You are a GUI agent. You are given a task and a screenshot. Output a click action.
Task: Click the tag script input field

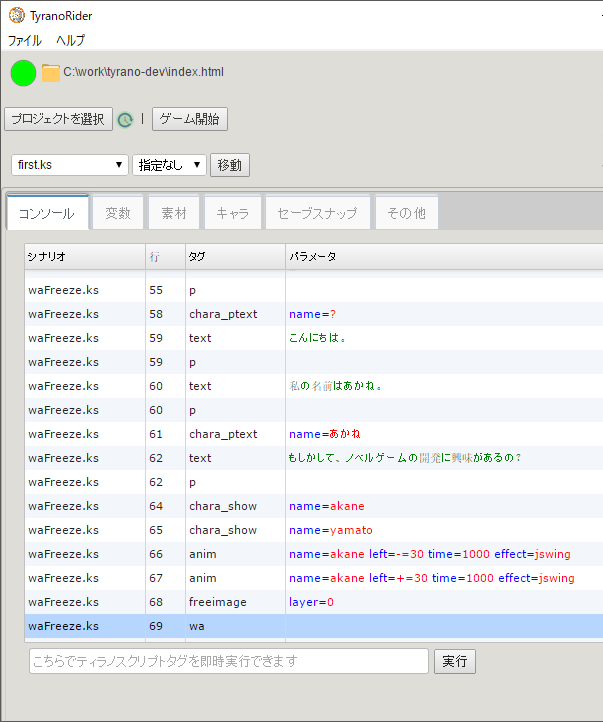tap(229, 661)
